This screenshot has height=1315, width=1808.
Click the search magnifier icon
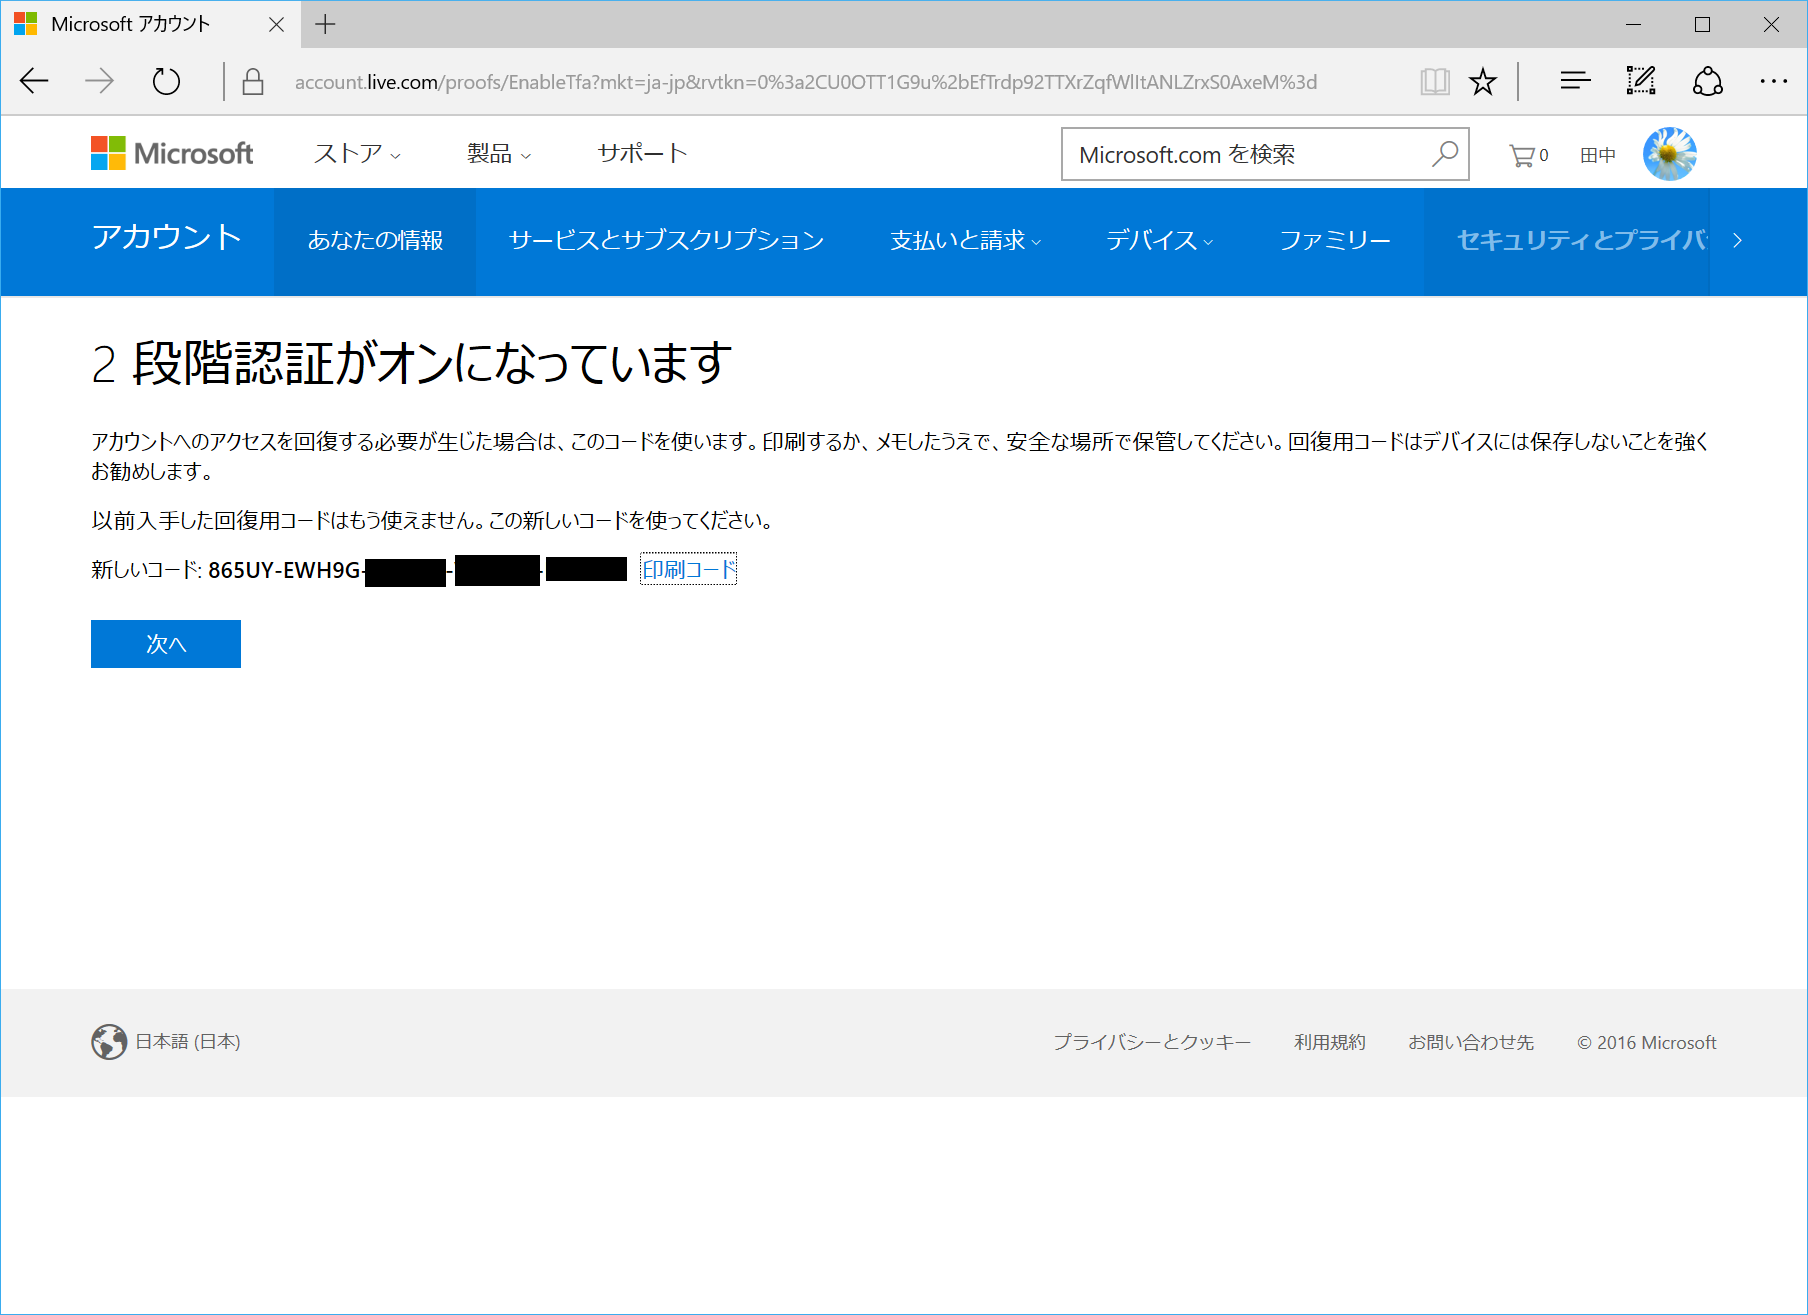[1444, 153]
